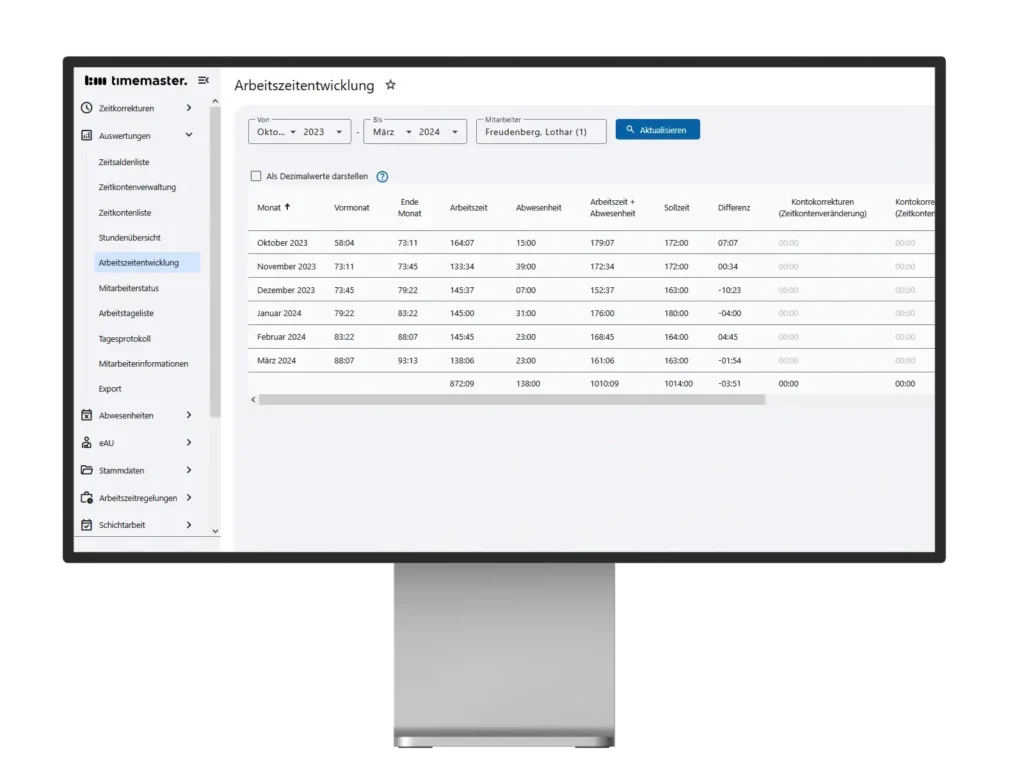
Task: Select Mitarbeiterstatus from the sidebar
Action: click(x=129, y=288)
